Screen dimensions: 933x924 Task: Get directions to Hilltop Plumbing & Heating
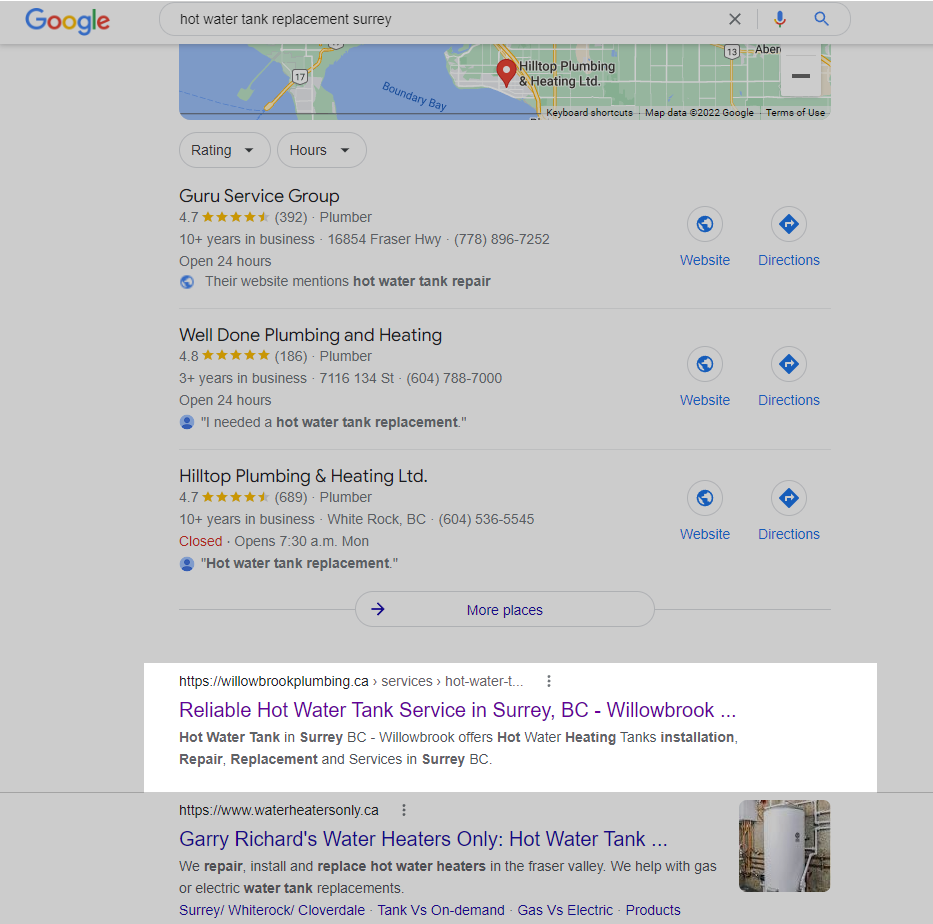pyautogui.click(x=788, y=498)
